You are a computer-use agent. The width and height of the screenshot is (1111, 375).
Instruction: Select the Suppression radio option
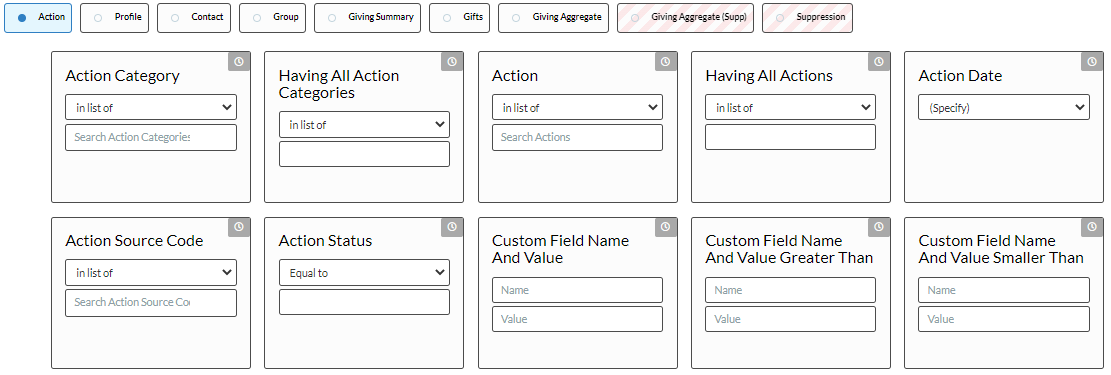pyautogui.click(x=807, y=18)
